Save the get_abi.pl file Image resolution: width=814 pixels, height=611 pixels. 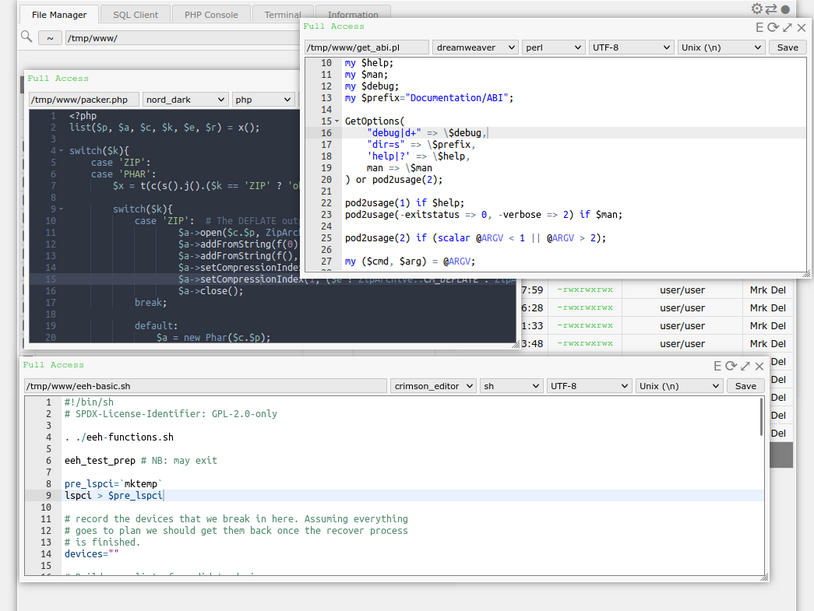(788, 47)
